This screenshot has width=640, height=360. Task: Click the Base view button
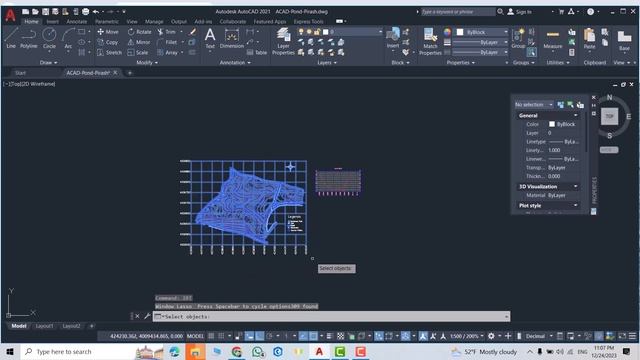click(624, 40)
